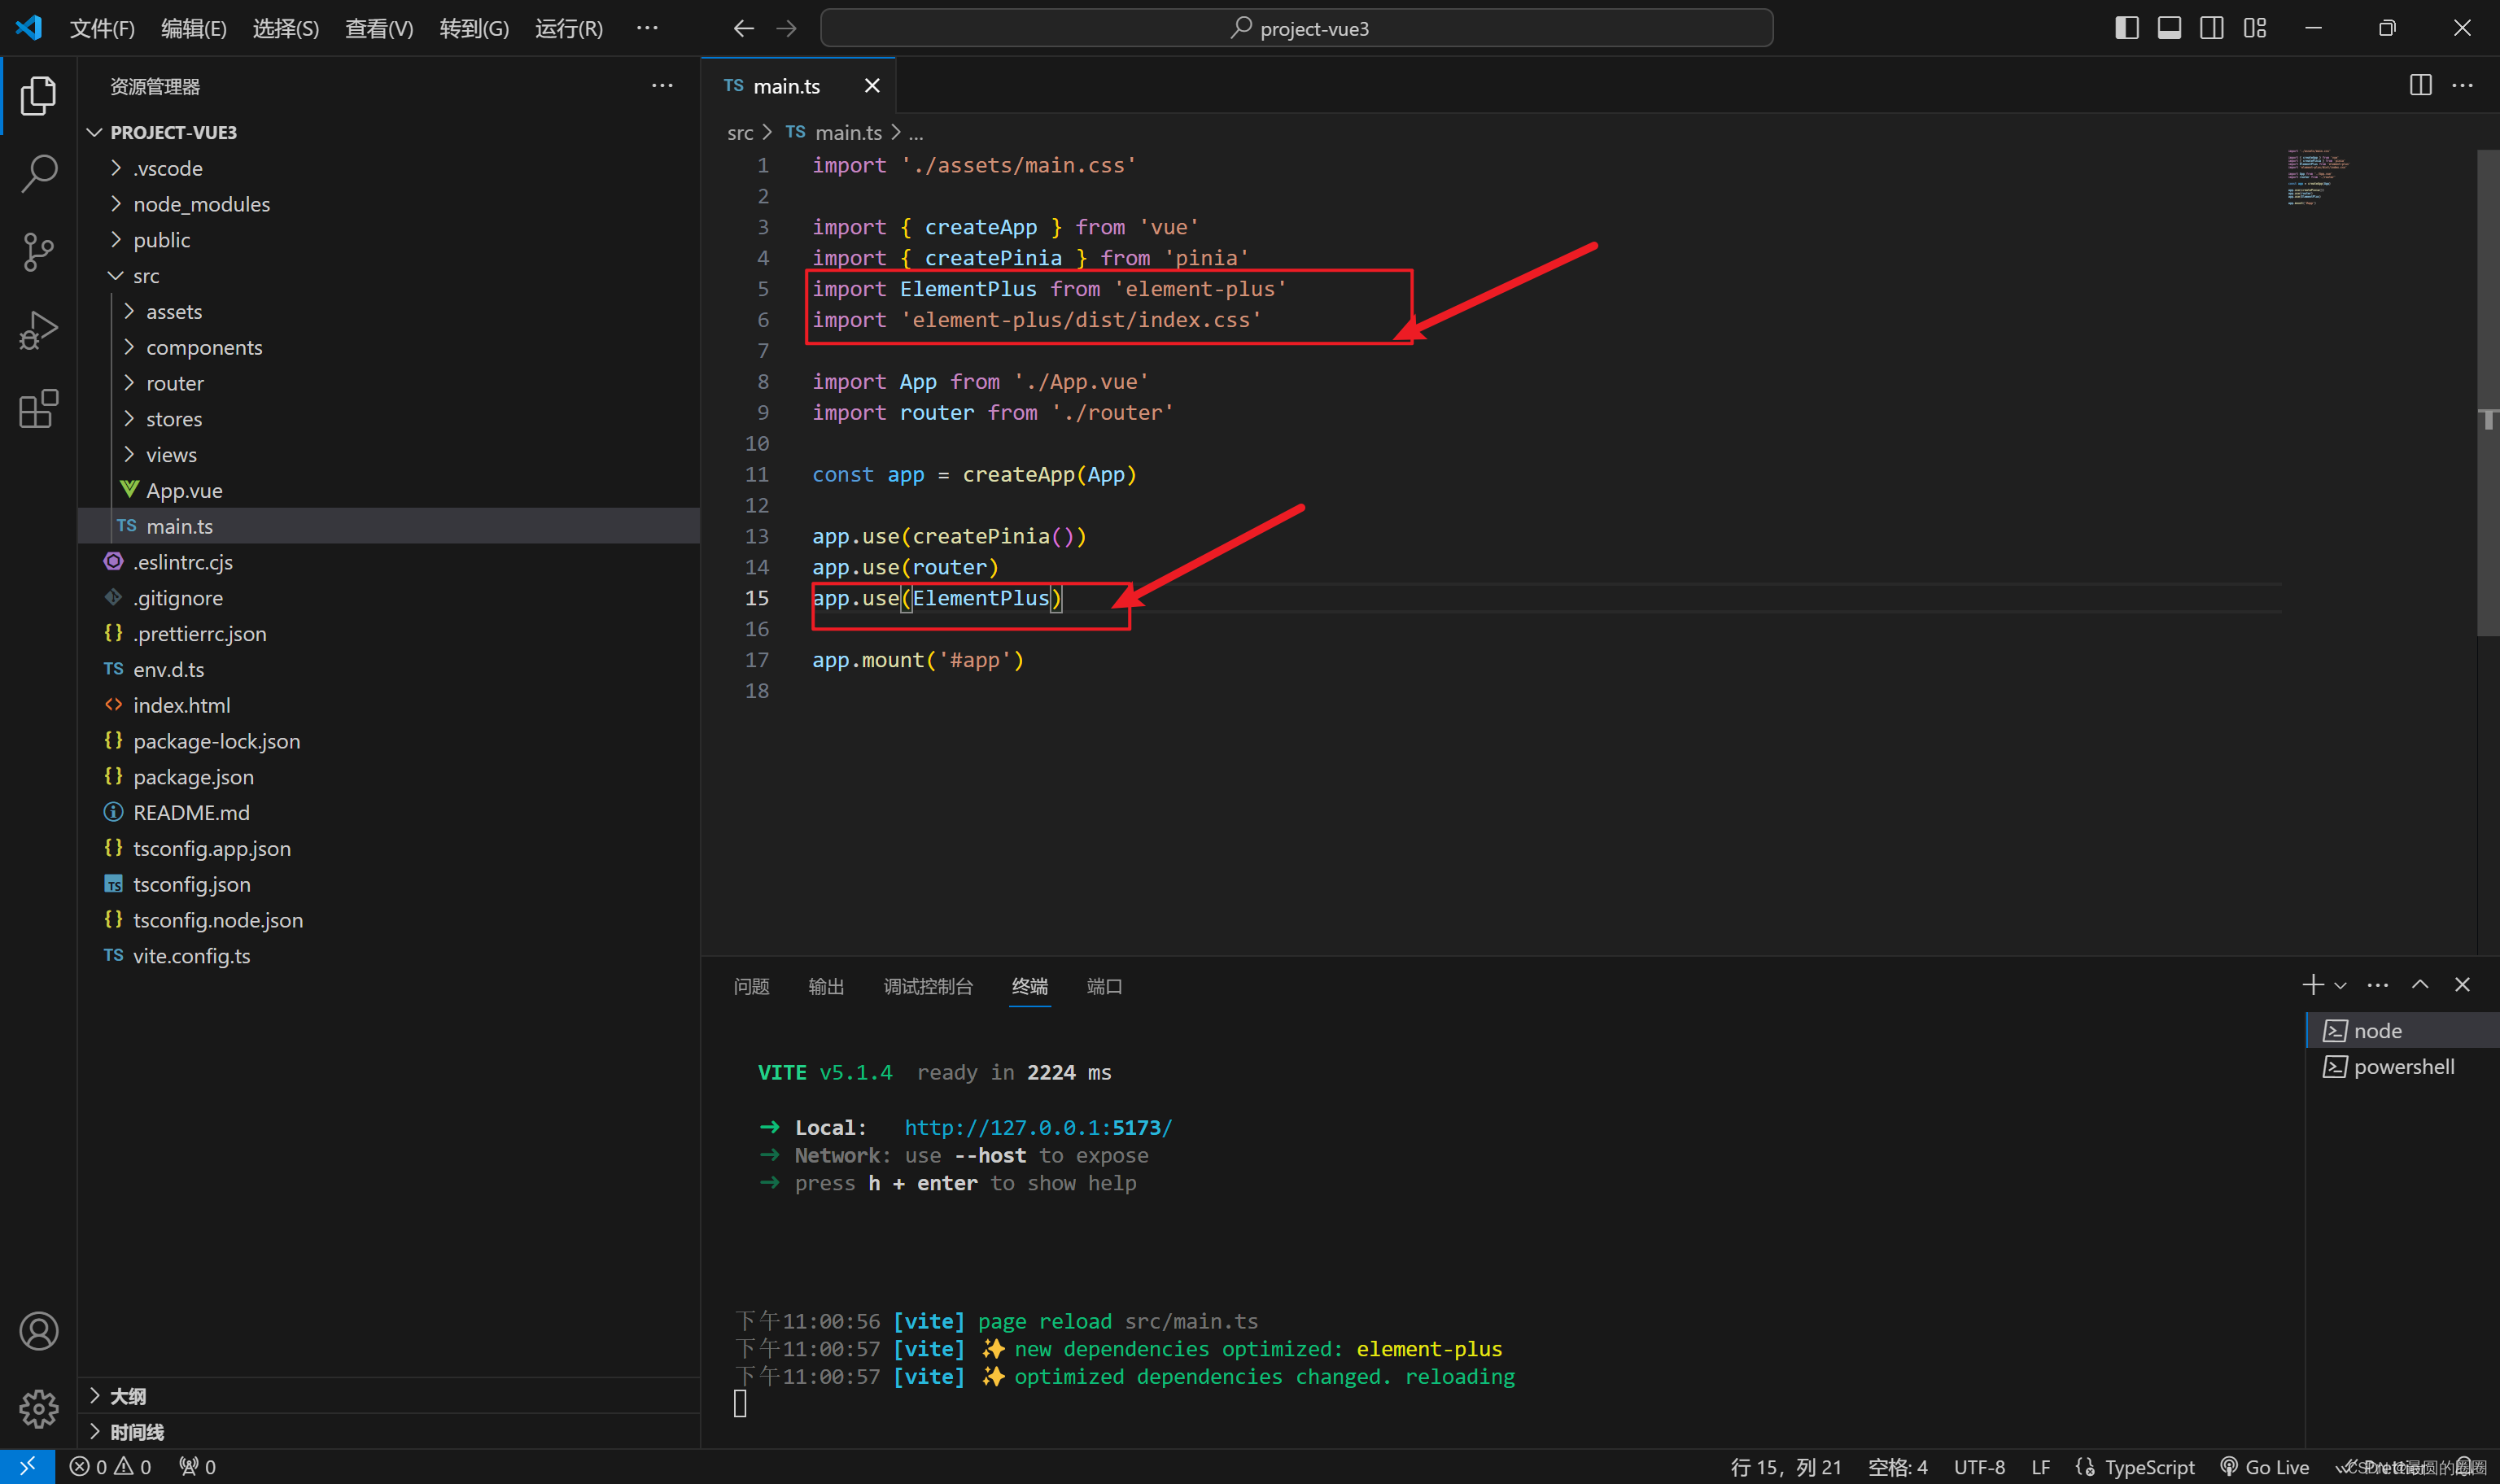Expand the 大纲 outline section

coord(128,1396)
